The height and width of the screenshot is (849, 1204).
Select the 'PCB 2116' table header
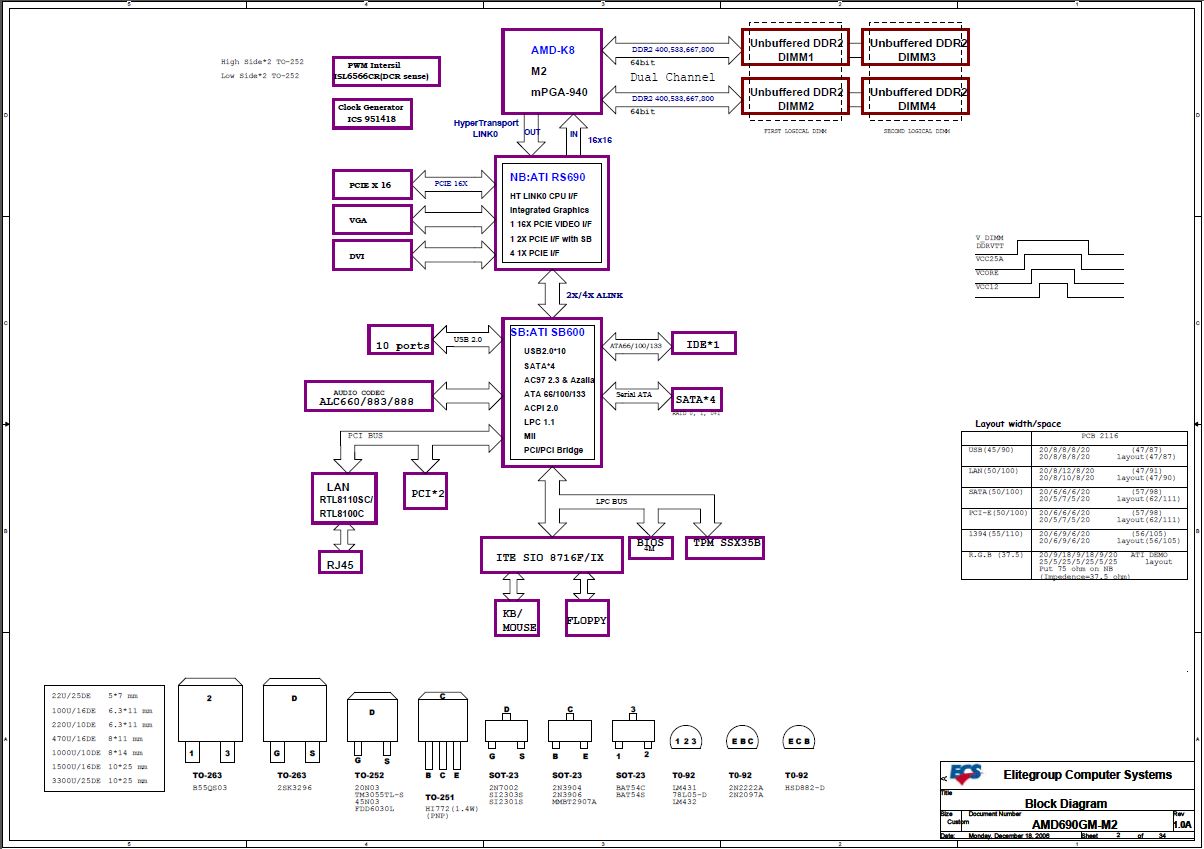1098,436
